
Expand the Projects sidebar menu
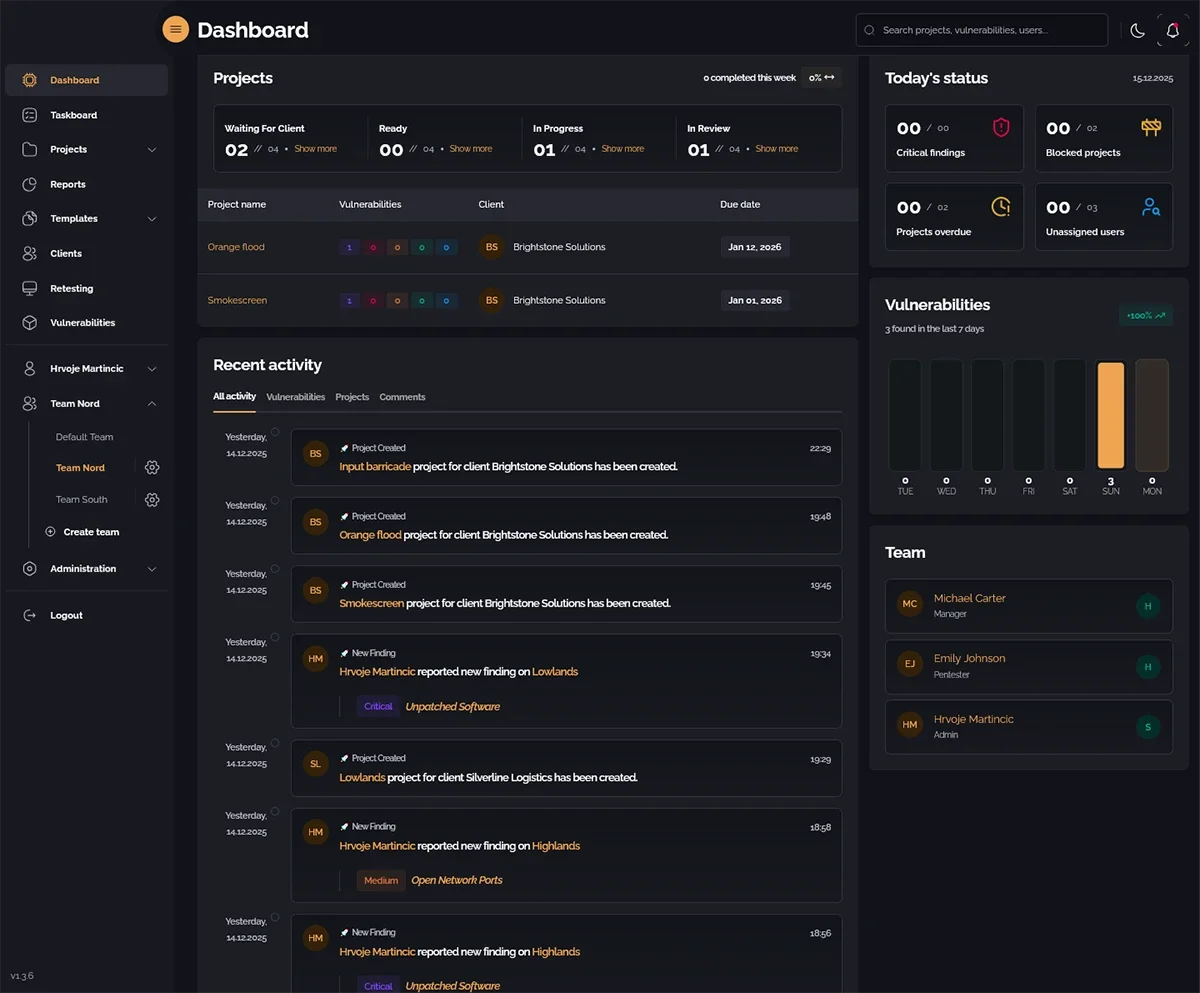[152, 150]
